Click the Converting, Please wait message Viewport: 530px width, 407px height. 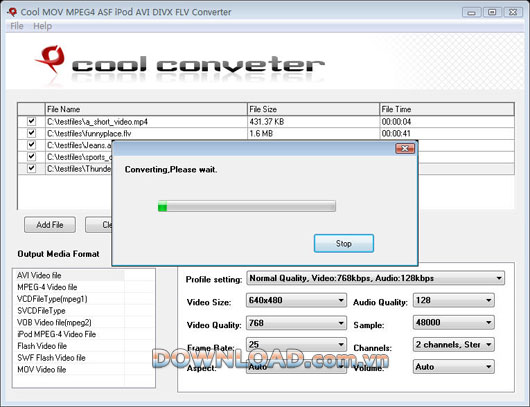171,169
